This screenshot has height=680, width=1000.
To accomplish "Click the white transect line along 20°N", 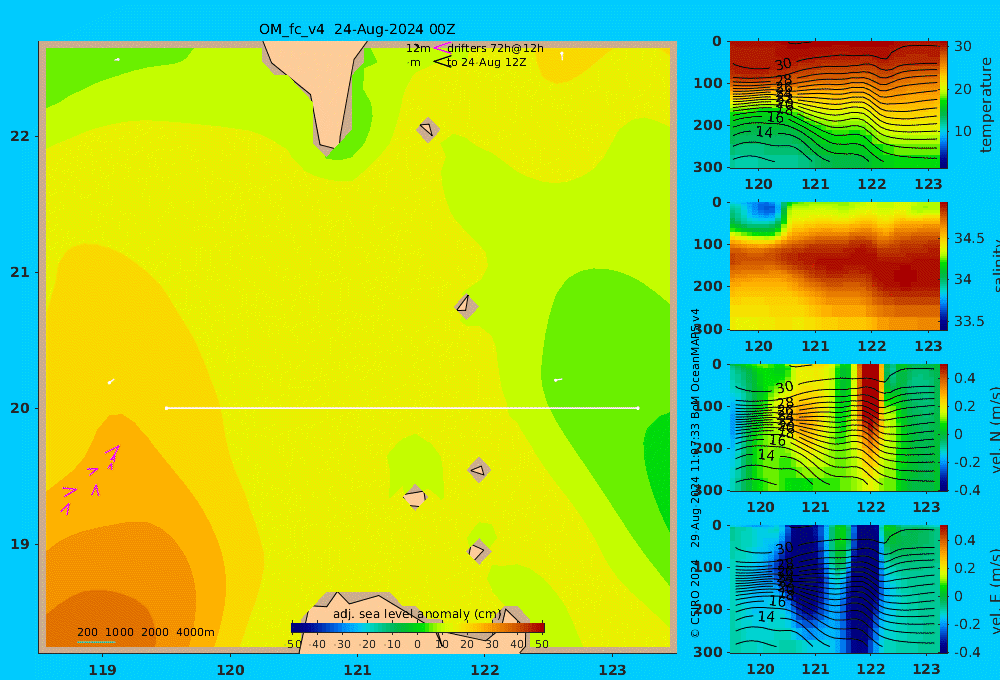I will click(402, 408).
